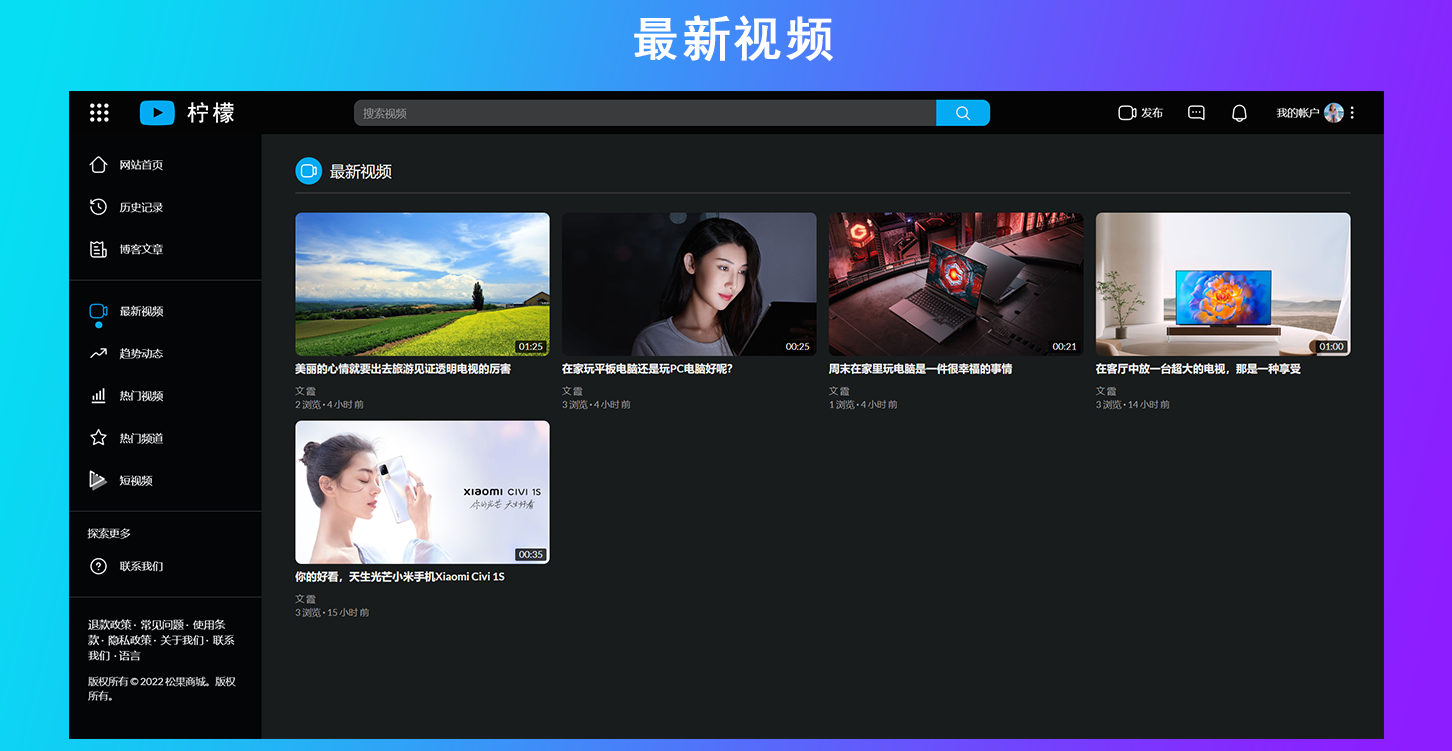The image size is (1452, 751).
Task: Click the 语言 footer link
Action: pyautogui.click(x=130, y=657)
